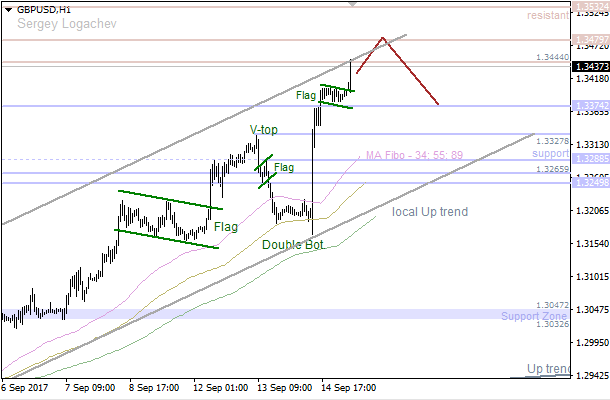Select the 1.3288 support price tag
This screenshot has height=400, width=610.
point(588,159)
